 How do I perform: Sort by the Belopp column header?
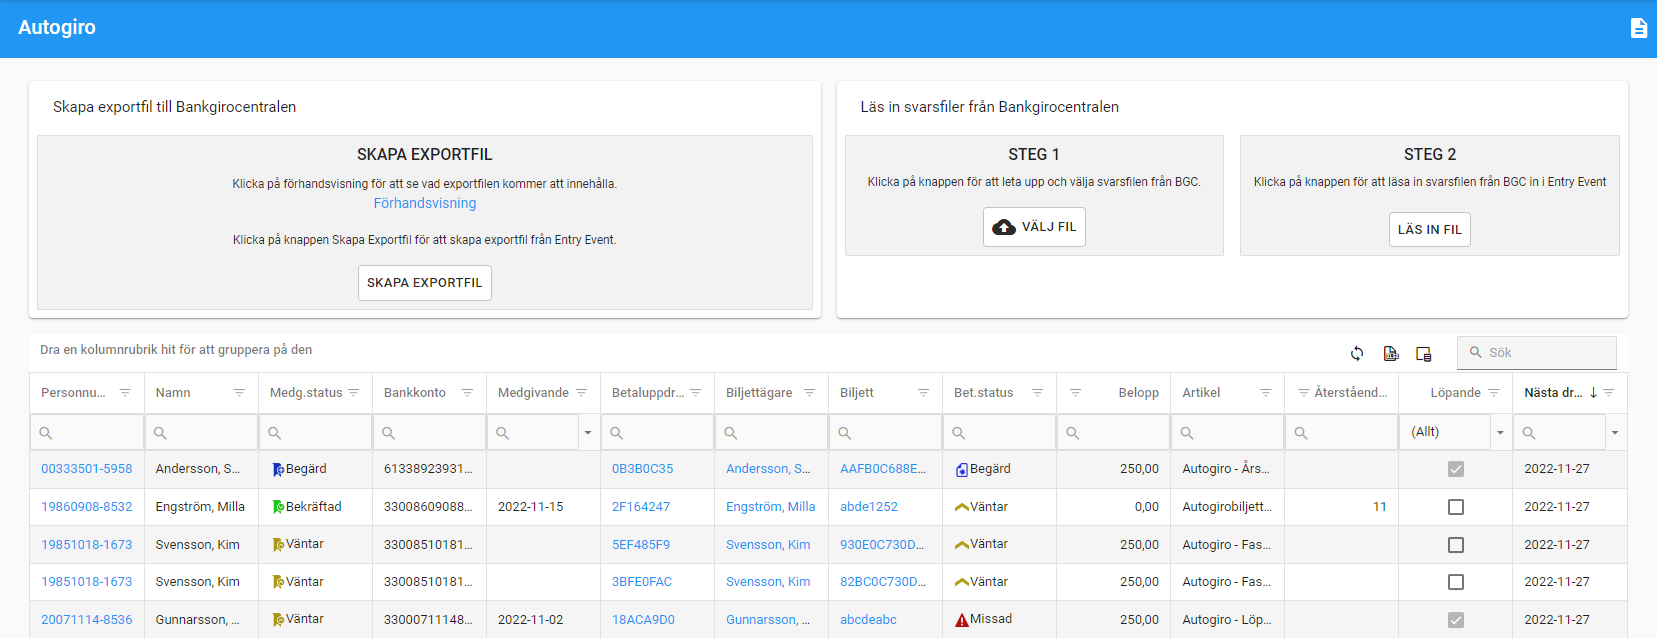(1138, 393)
